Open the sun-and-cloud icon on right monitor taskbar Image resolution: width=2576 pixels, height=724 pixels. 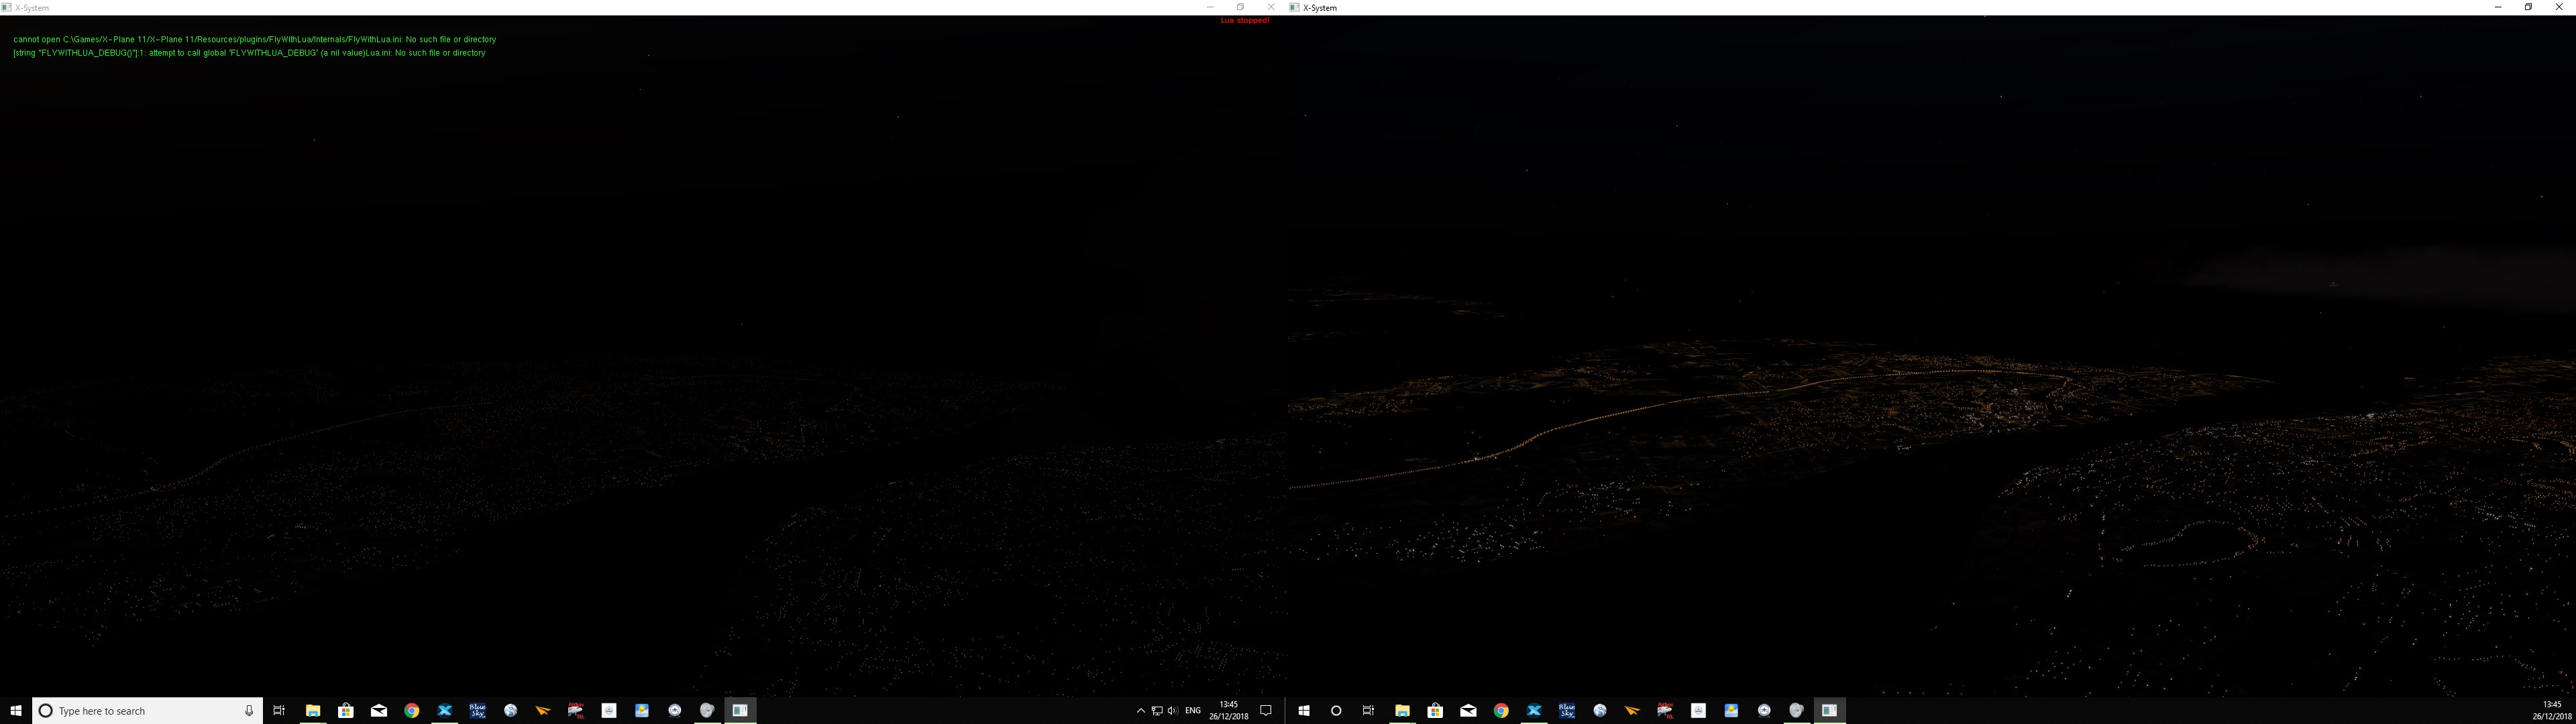click(1731, 710)
